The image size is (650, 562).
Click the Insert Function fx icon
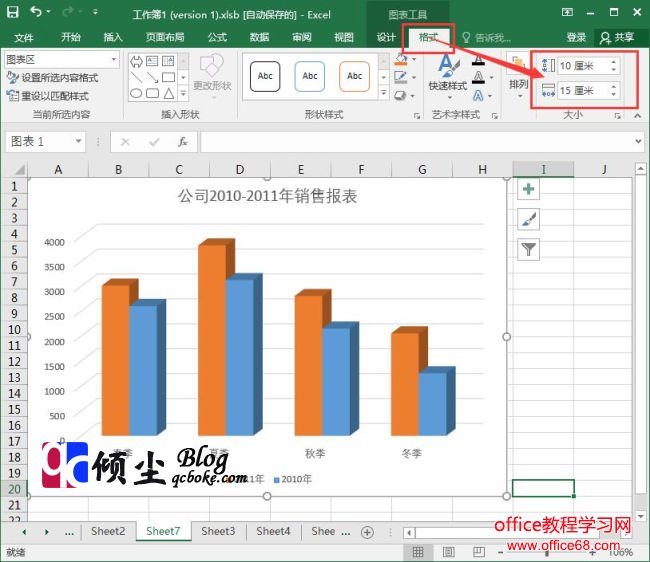[183, 142]
